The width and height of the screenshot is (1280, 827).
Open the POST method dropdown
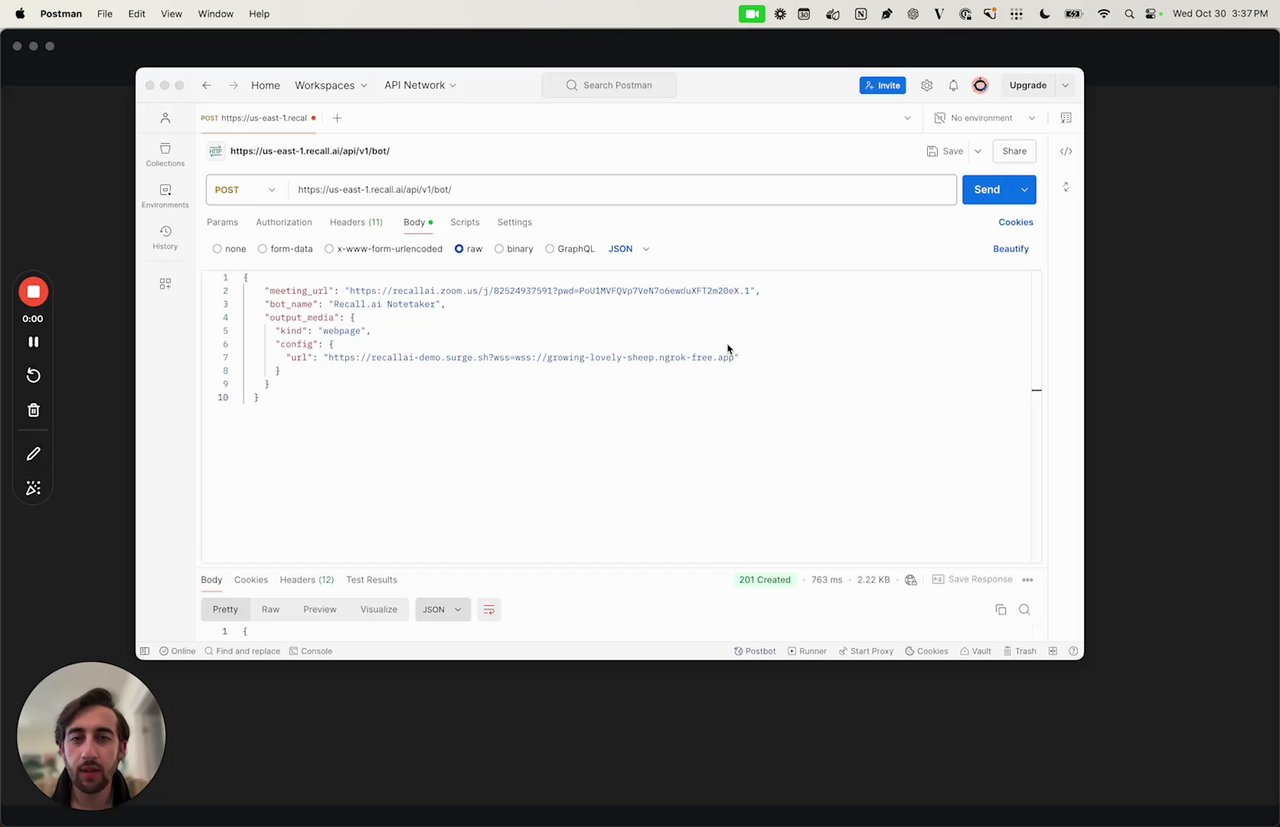click(246, 190)
